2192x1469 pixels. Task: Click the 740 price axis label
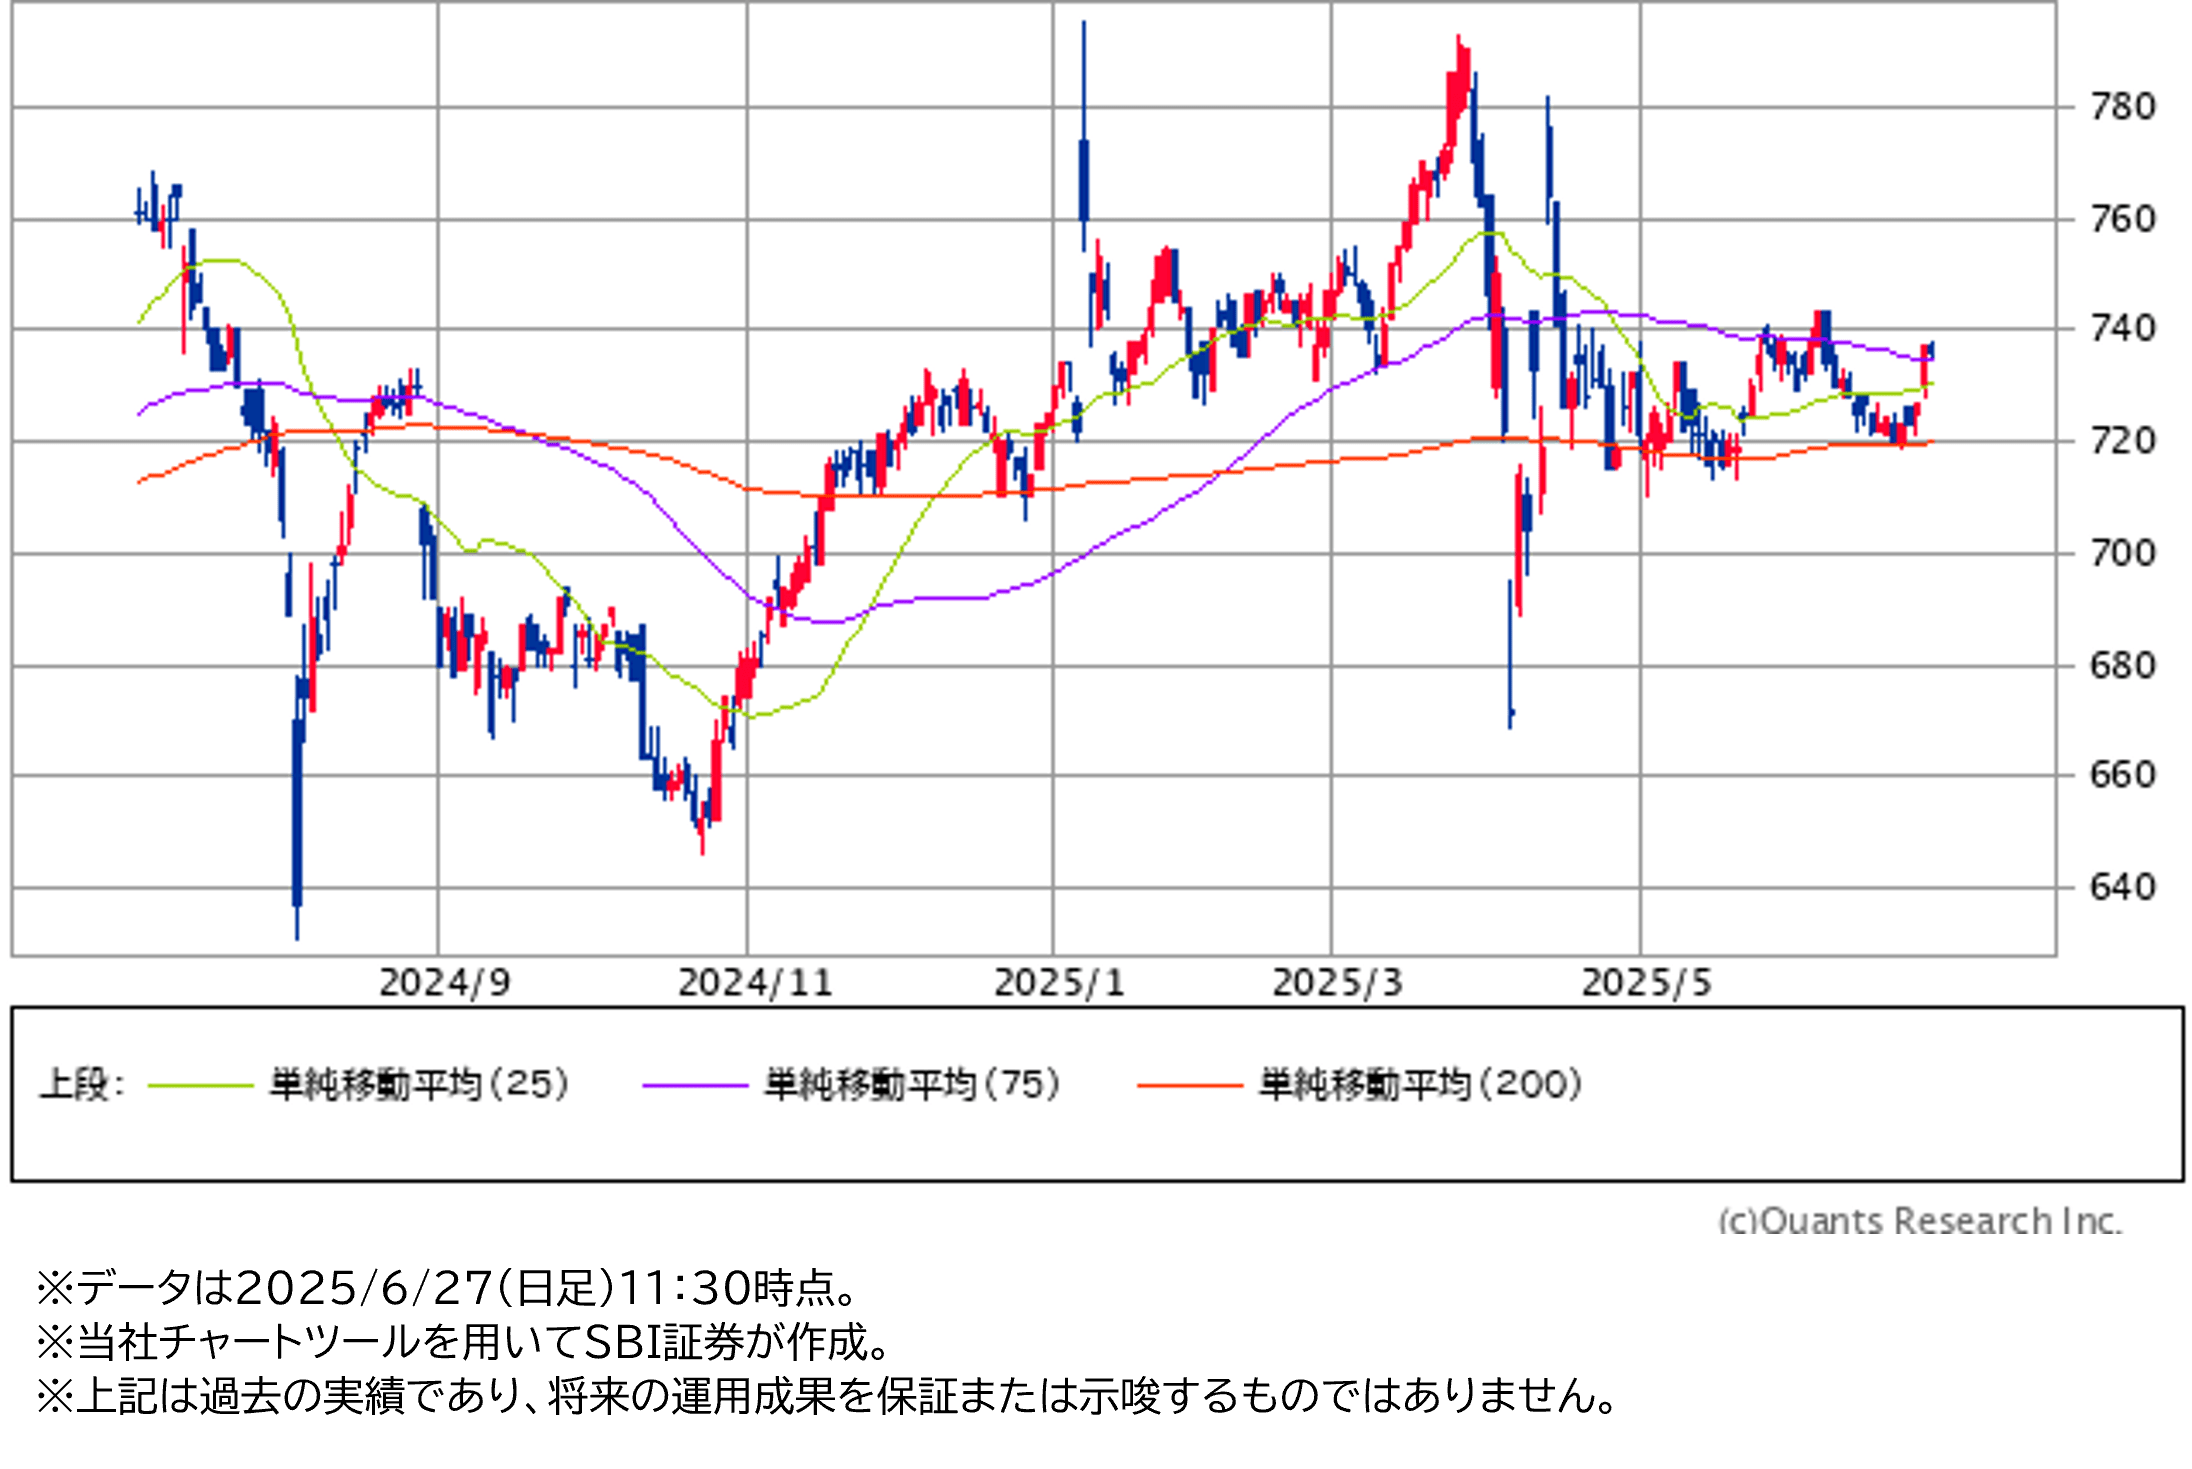(2122, 329)
